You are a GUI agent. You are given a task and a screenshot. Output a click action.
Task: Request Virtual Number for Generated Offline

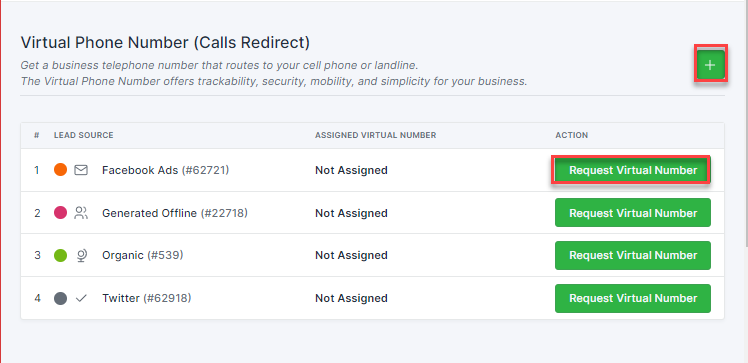[x=633, y=213]
